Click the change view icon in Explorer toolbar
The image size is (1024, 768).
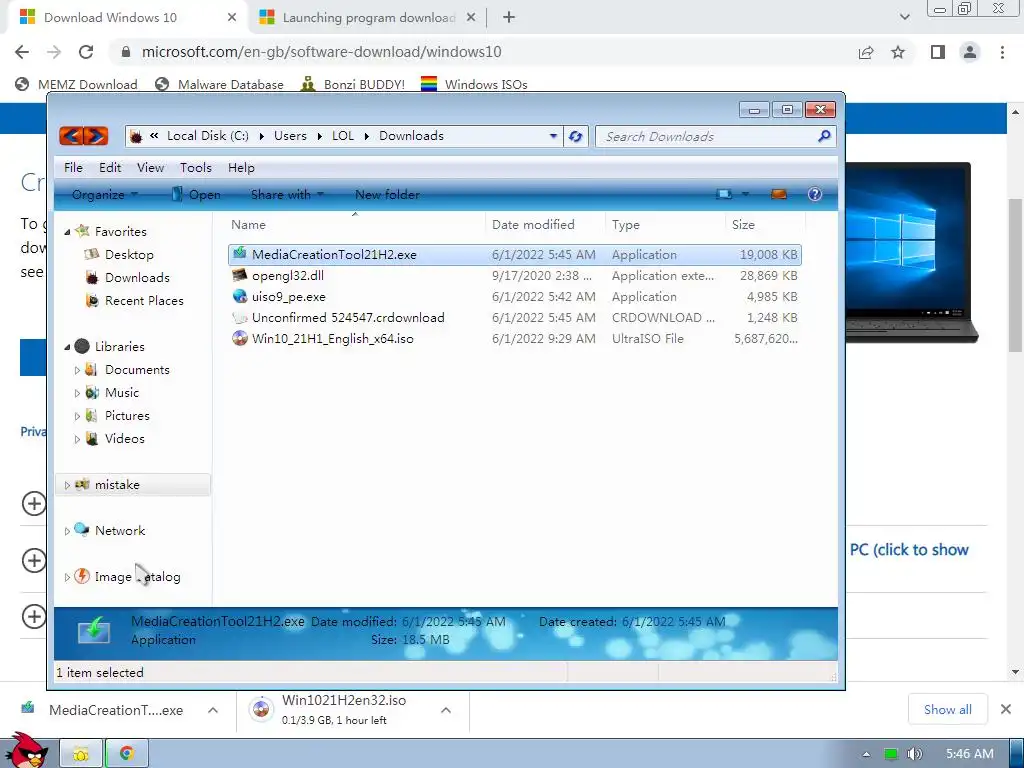[724, 194]
